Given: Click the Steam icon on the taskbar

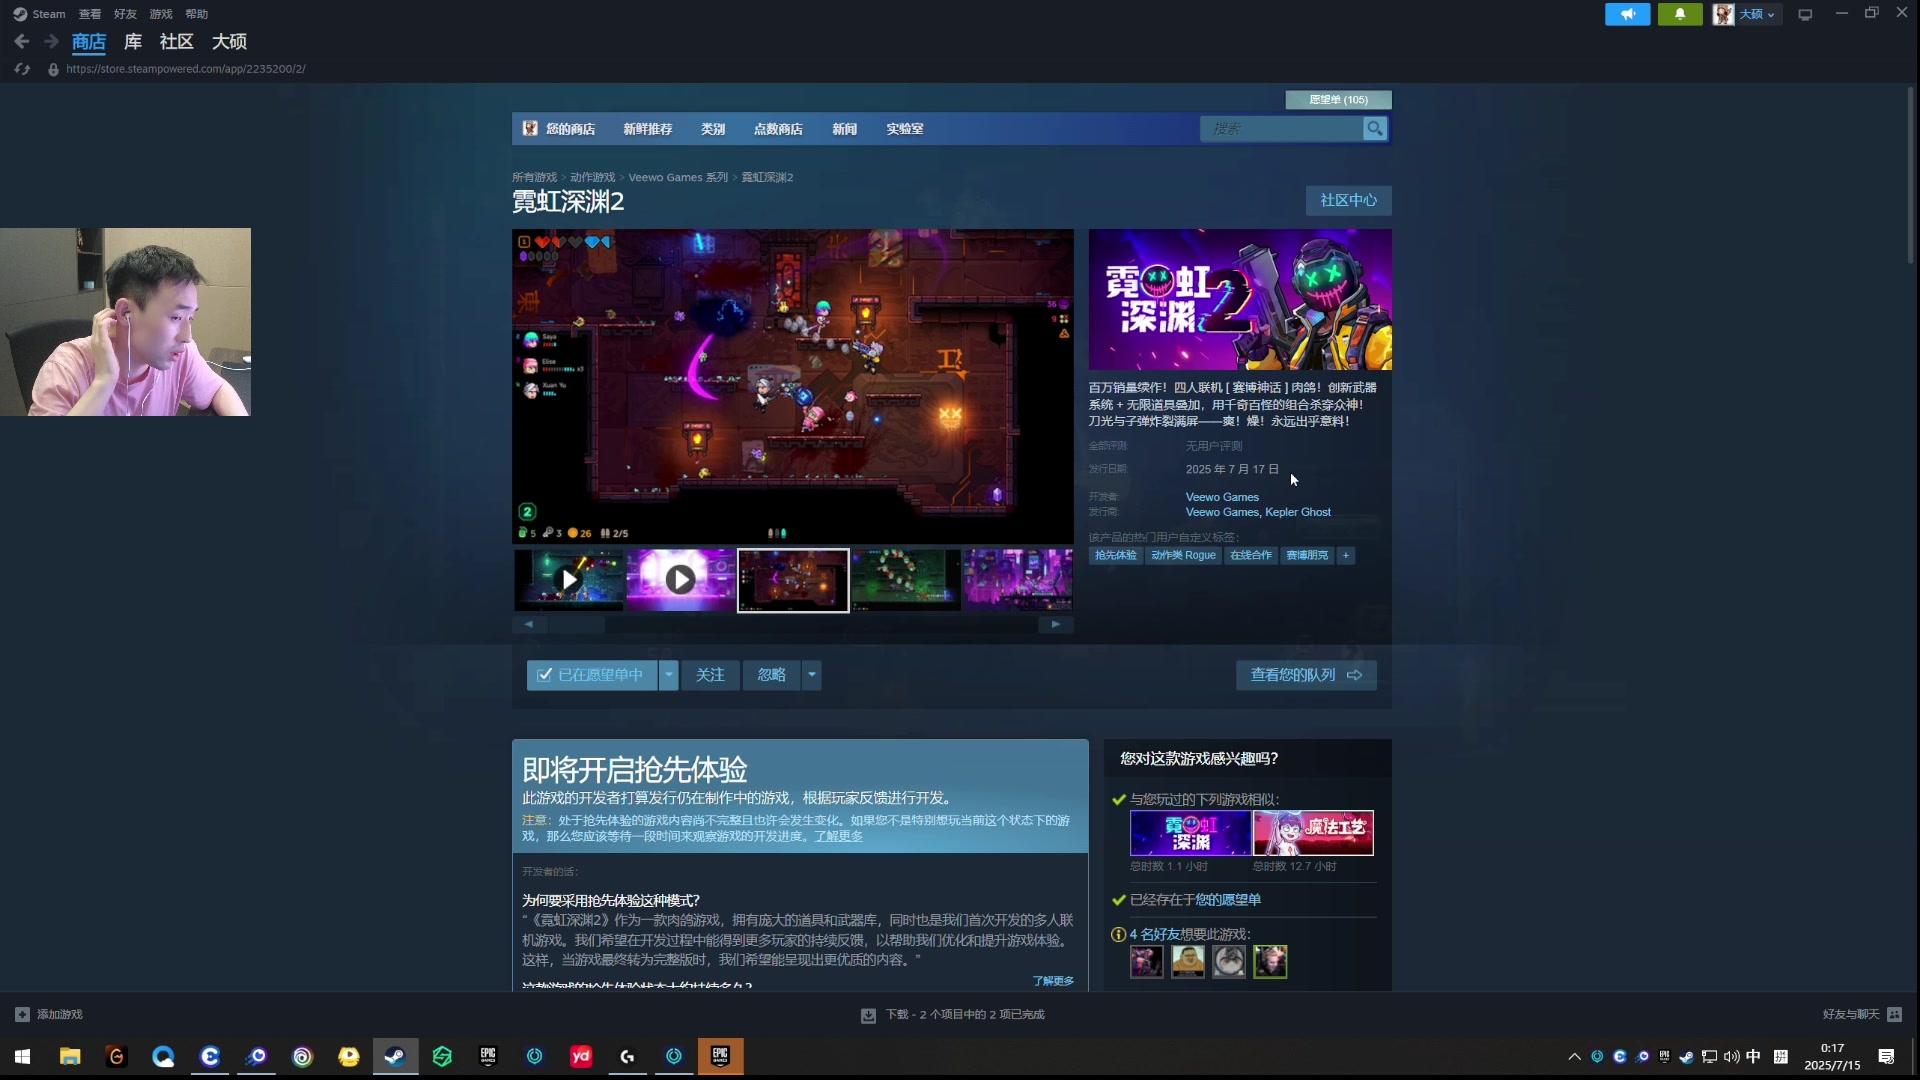Looking at the screenshot, I should [x=395, y=1056].
